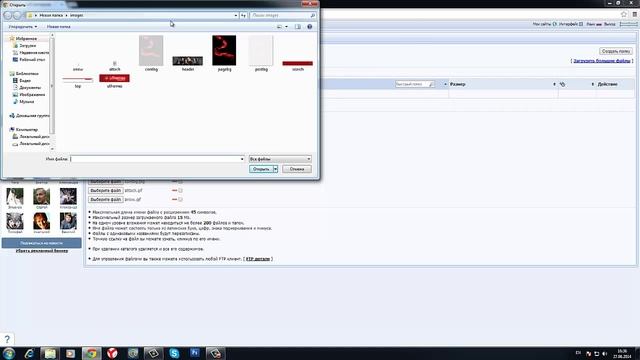640x360 pixels.
Task: Open Yandex Browser from the taskbar
Action: pos(112,353)
